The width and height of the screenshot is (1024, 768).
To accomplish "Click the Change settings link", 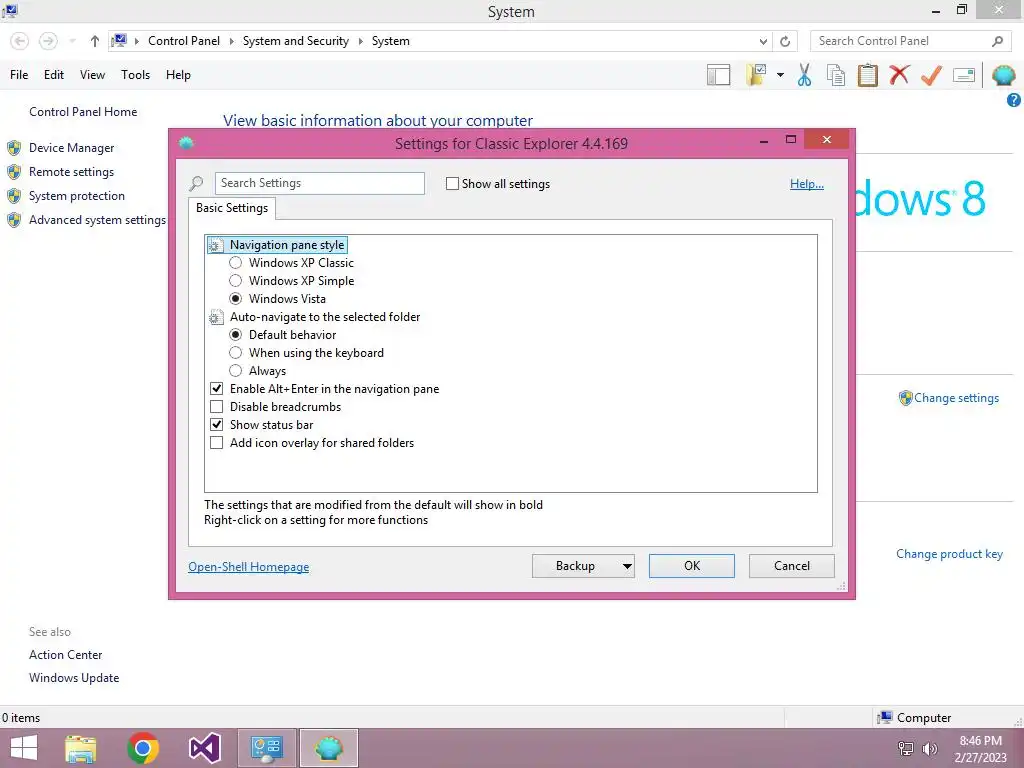I will pyautogui.click(x=956, y=398).
